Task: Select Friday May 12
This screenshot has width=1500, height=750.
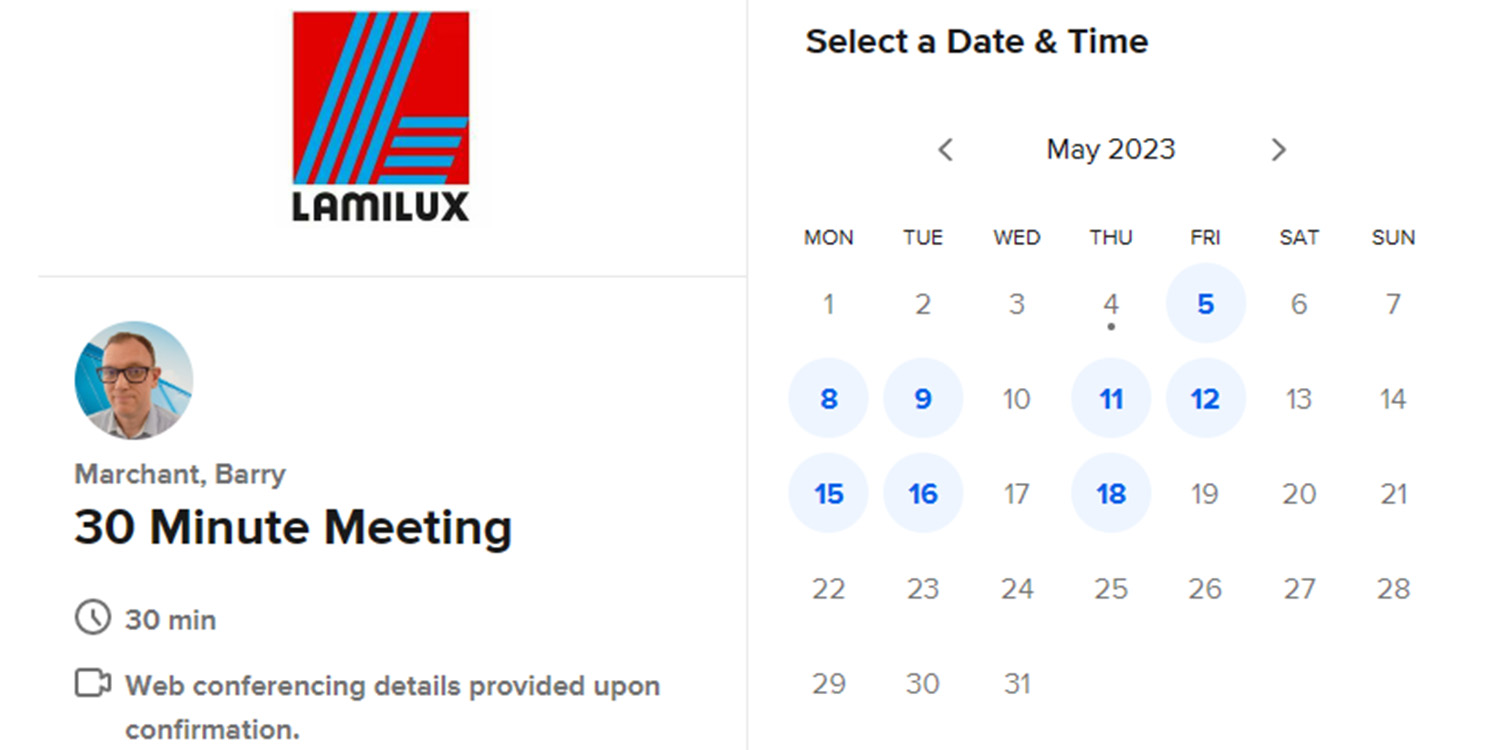Action: click(x=1205, y=398)
